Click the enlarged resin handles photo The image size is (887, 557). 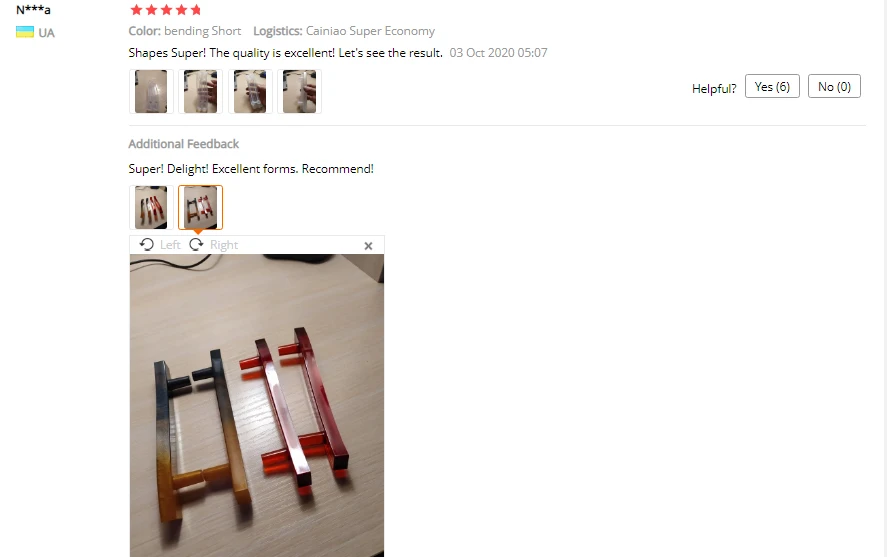[x=257, y=405]
